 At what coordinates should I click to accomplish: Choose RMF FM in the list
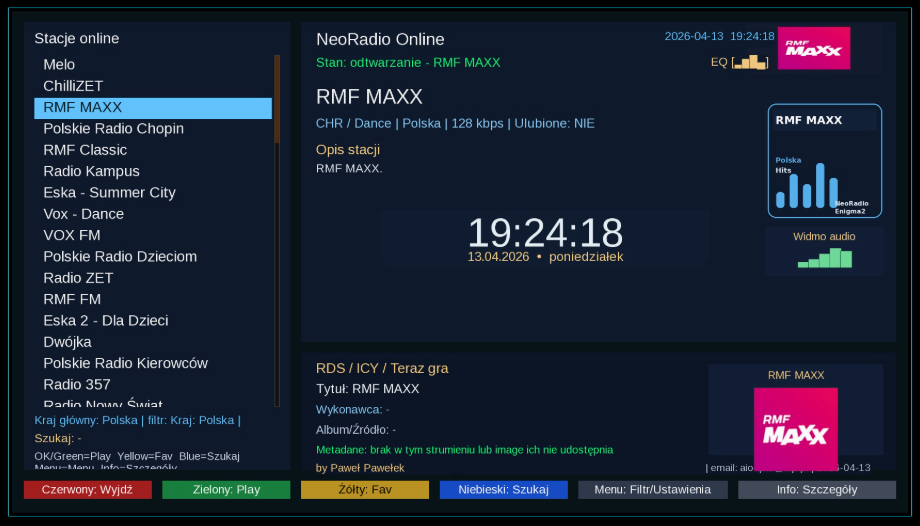[153, 299]
